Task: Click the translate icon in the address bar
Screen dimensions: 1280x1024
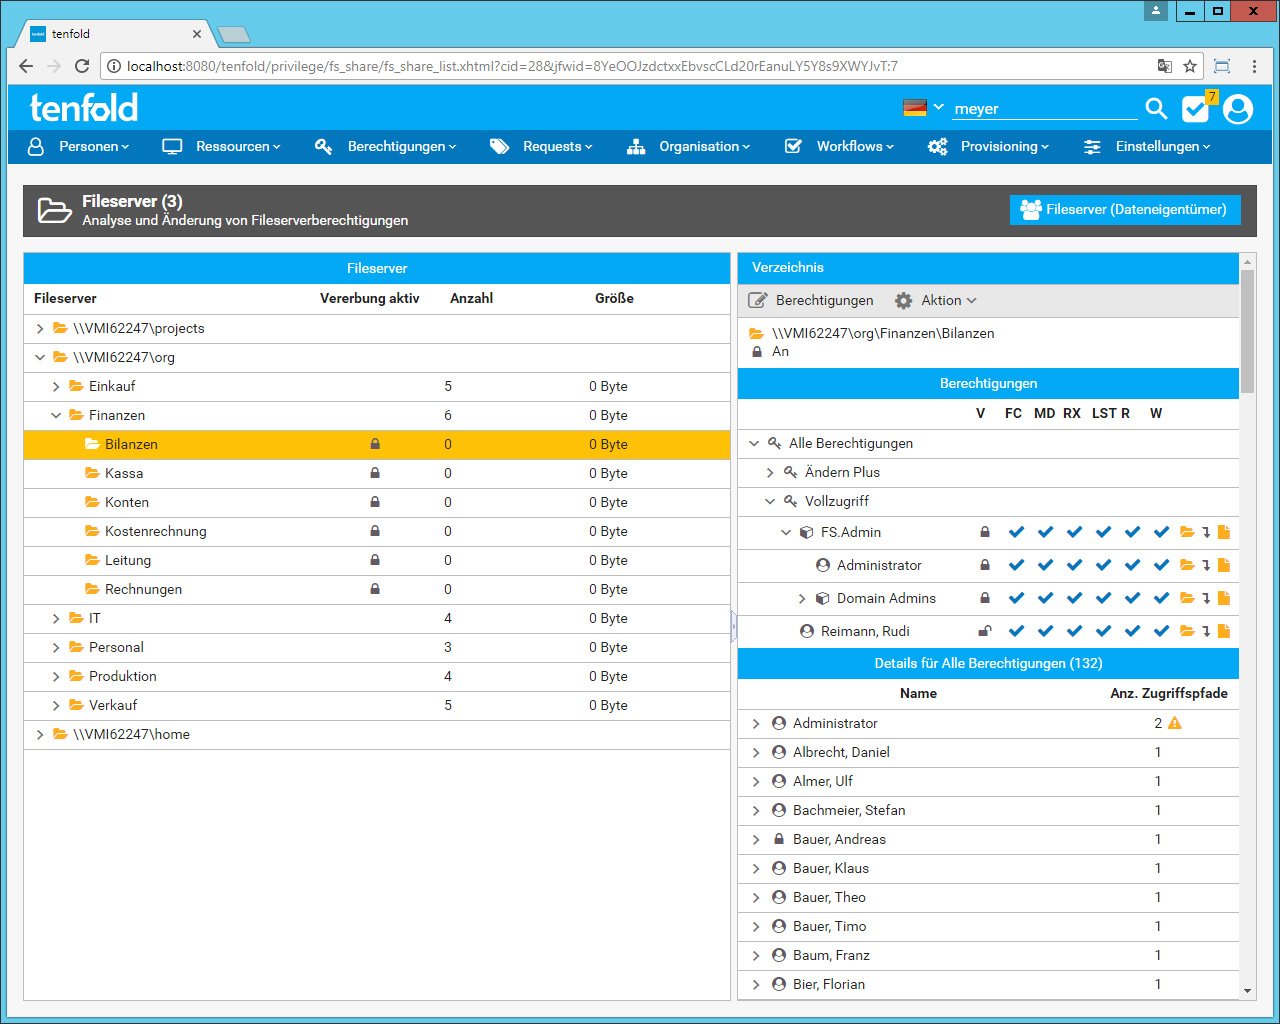Action: [1164, 66]
